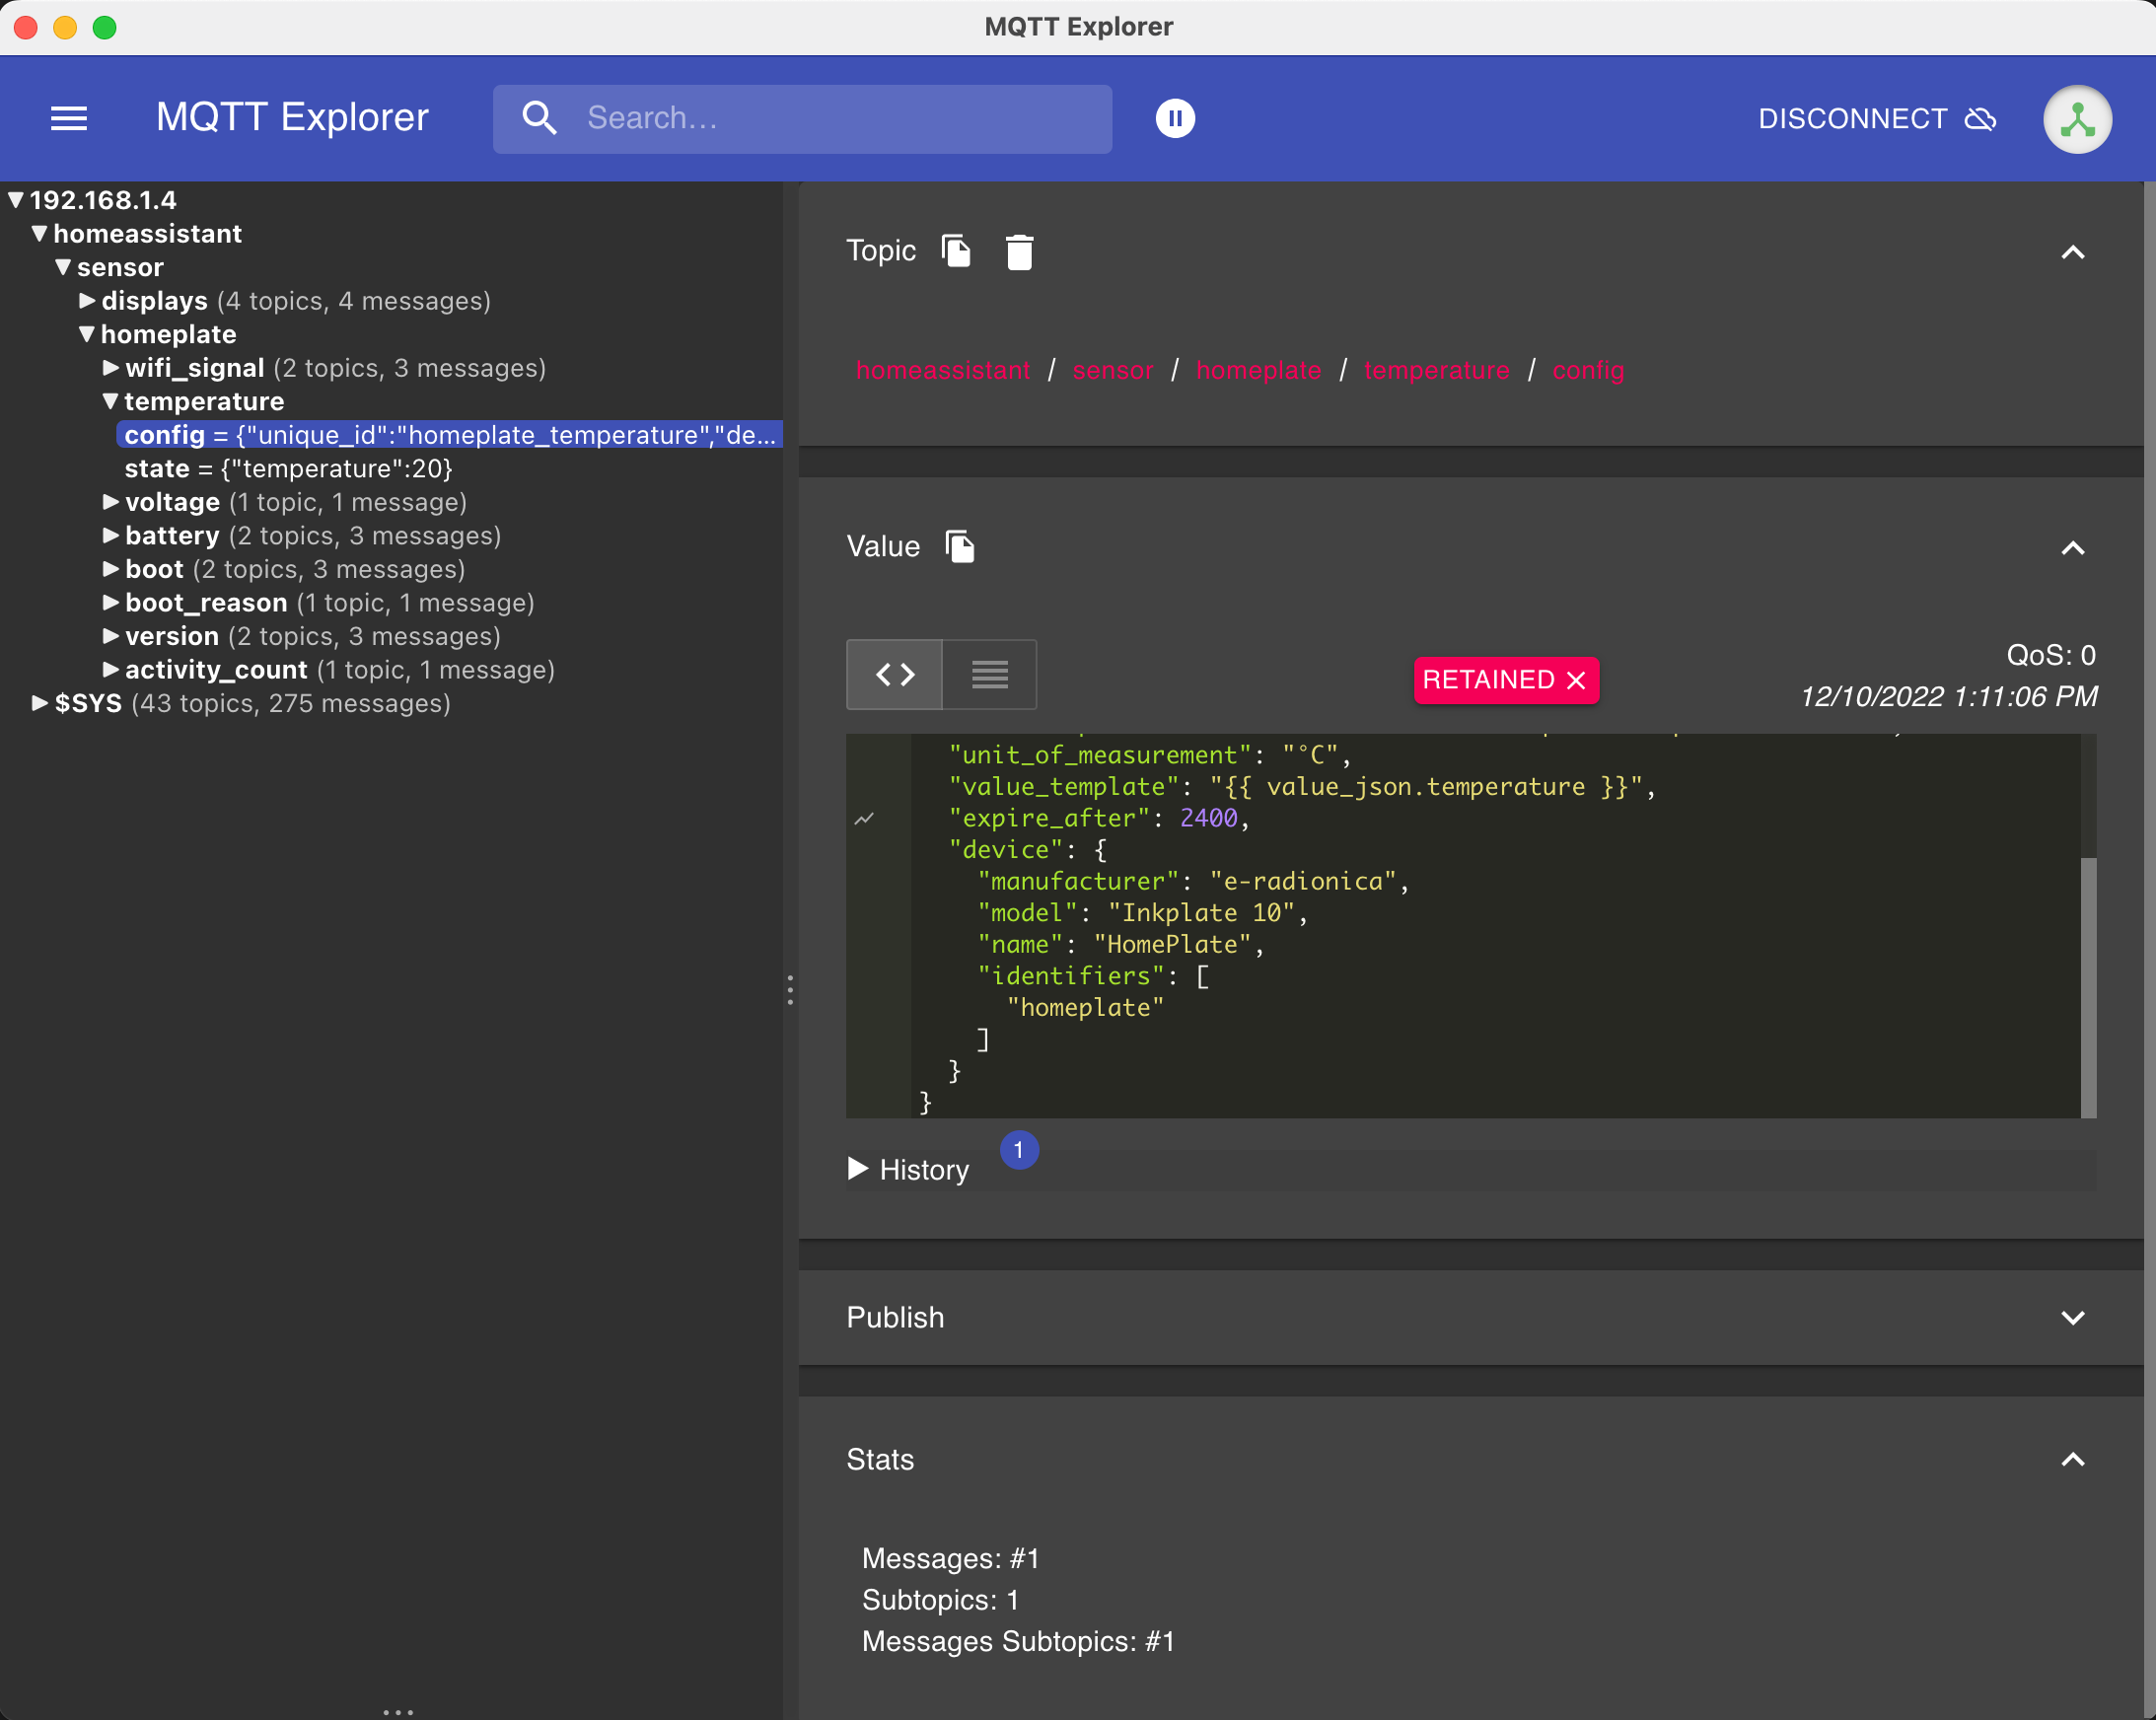This screenshot has height=1720, width=2156.
Task: Collapse the Stats panel
Action: (2072, 1459)
